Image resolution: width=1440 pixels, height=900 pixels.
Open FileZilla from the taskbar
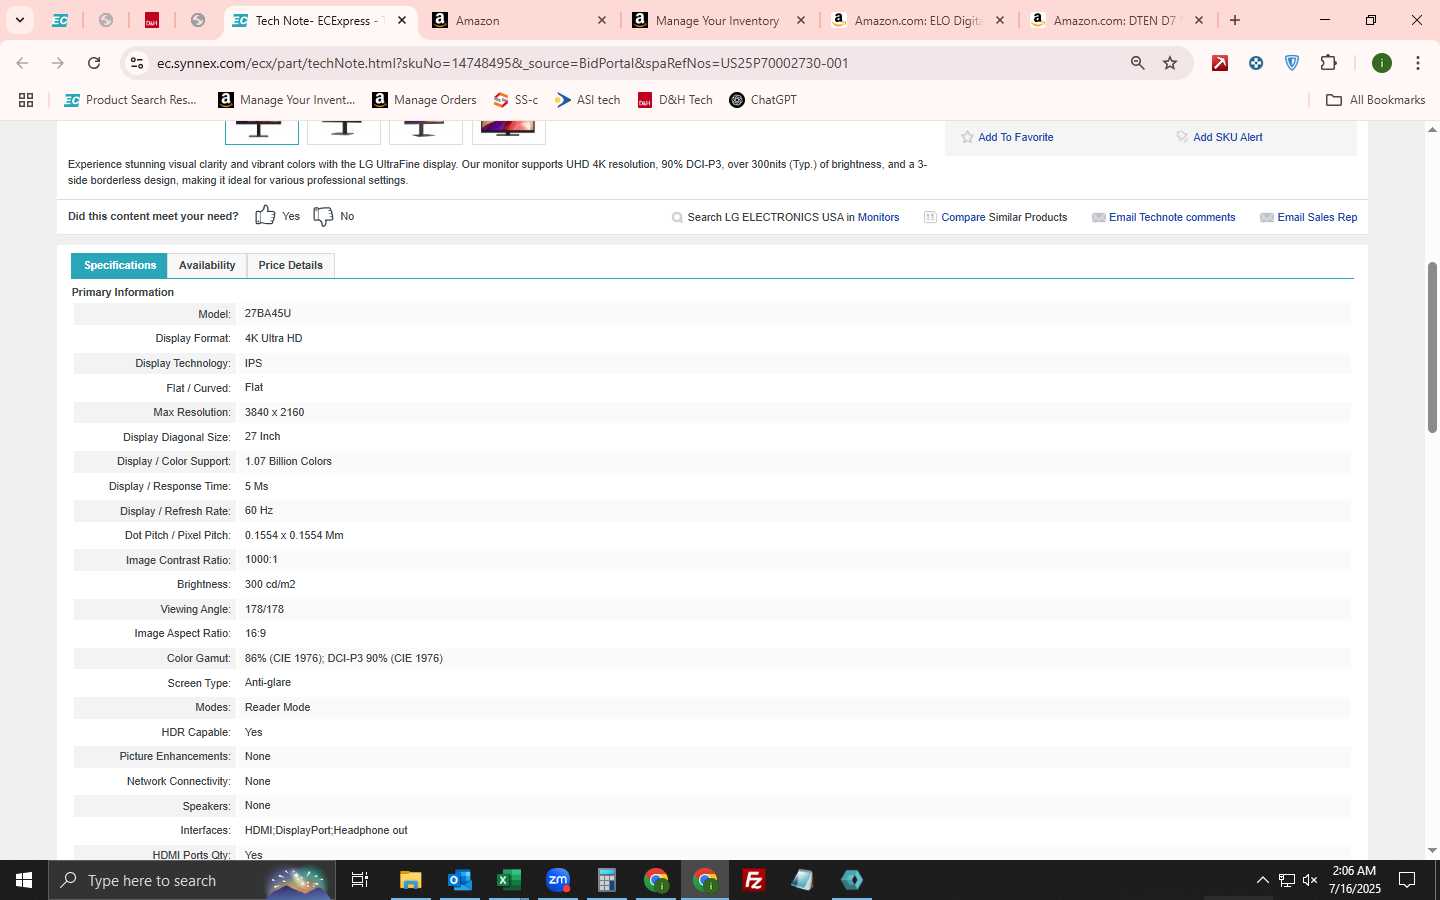pyautogui.click(x=754, y=880)
